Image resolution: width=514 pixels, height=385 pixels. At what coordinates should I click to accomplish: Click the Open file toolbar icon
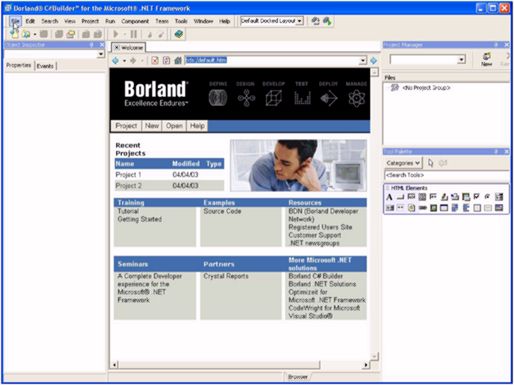(26, 34)
